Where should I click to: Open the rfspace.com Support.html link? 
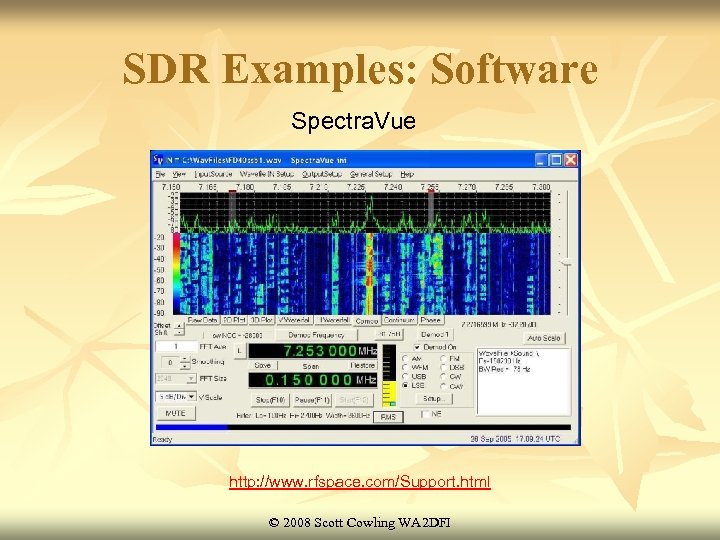coord(360,482)
